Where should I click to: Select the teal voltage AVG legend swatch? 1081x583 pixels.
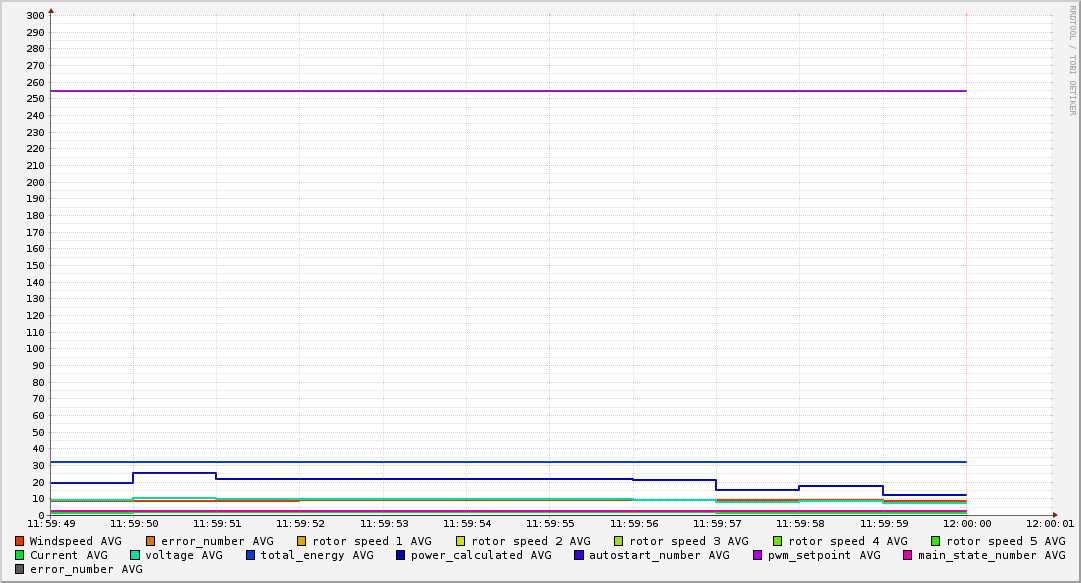tap(135, 555)
